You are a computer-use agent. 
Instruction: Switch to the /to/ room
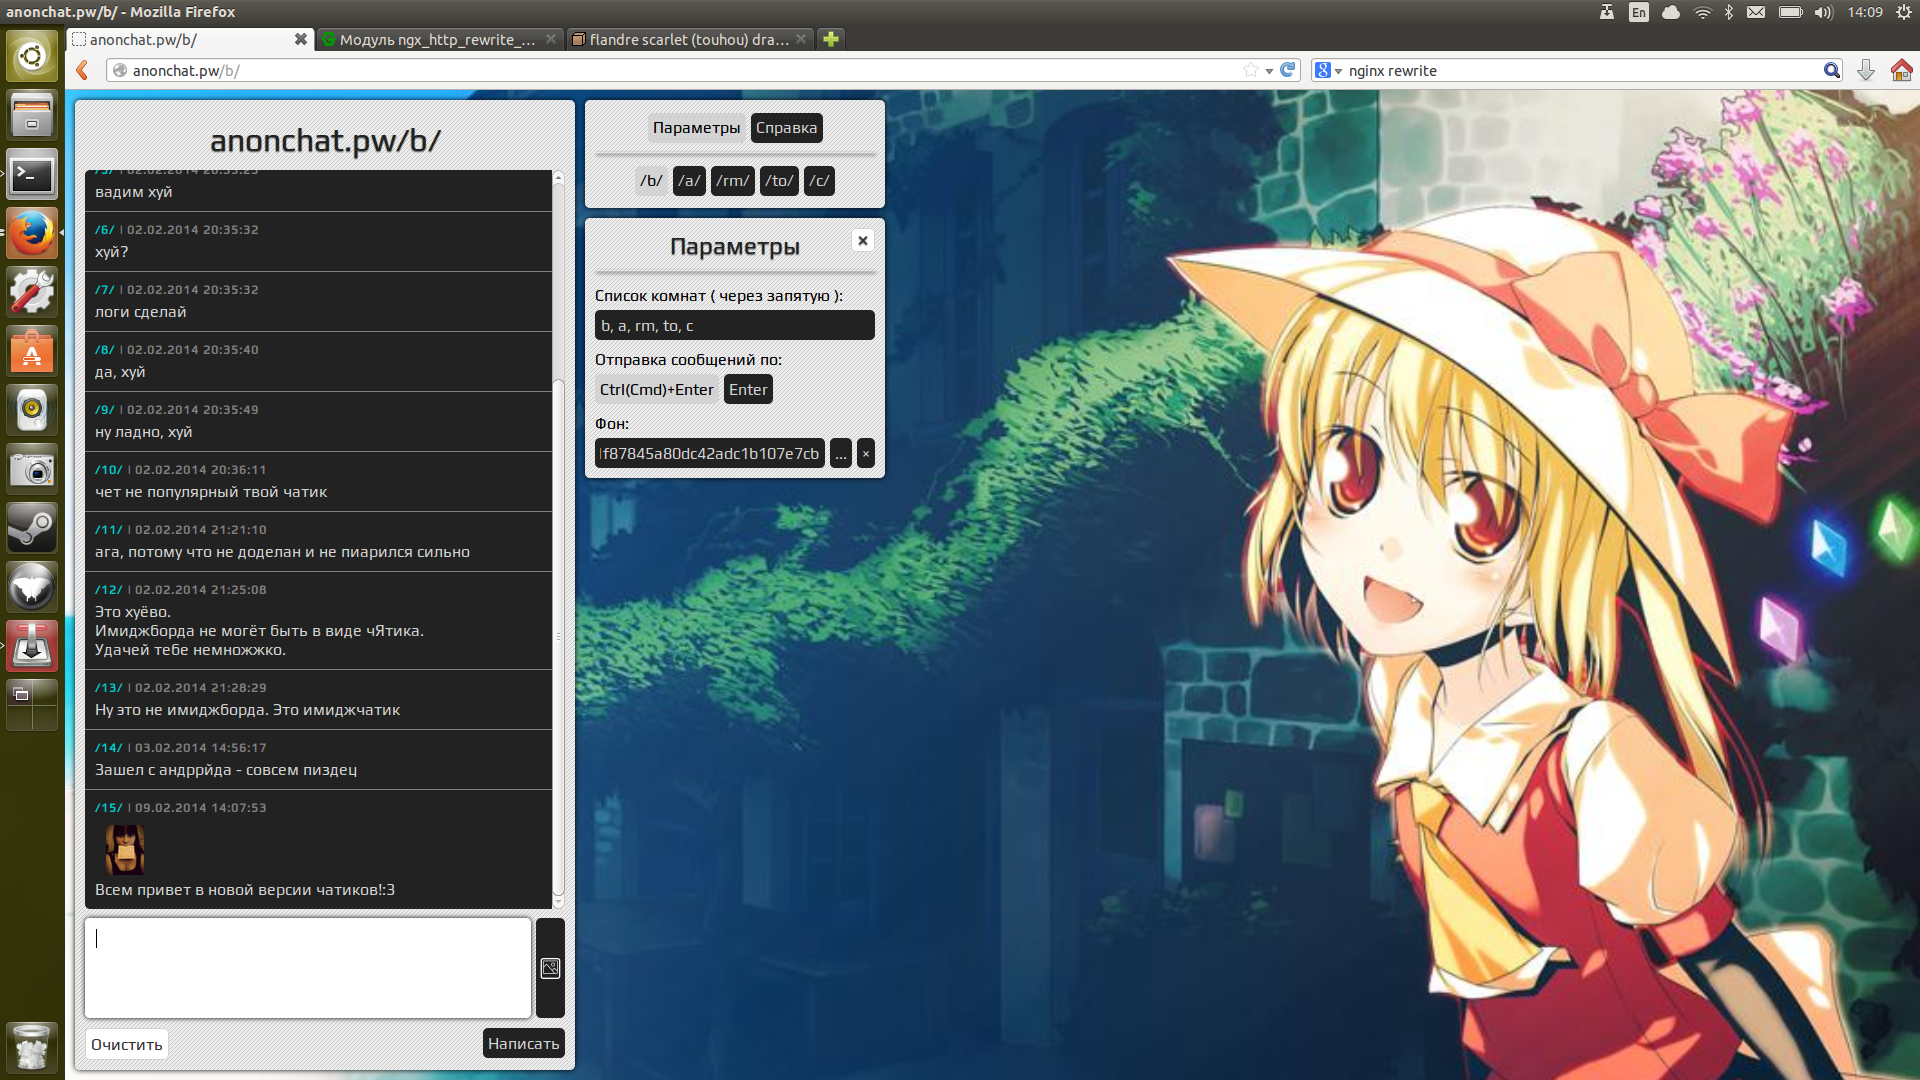pyautogui.click(x=779, y=181)
